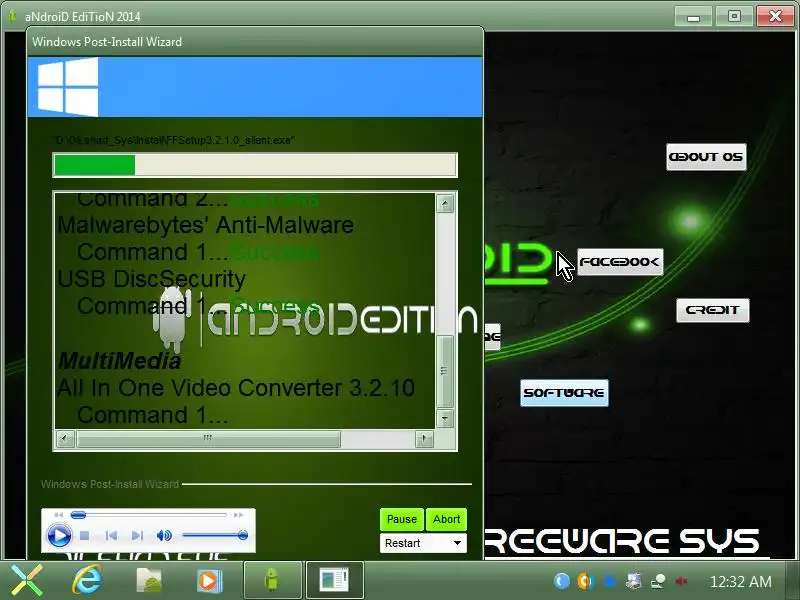Viewport: 800px width, 600px height.
Task: Open the FACEBOOK button
Action: tap(620, 262)
